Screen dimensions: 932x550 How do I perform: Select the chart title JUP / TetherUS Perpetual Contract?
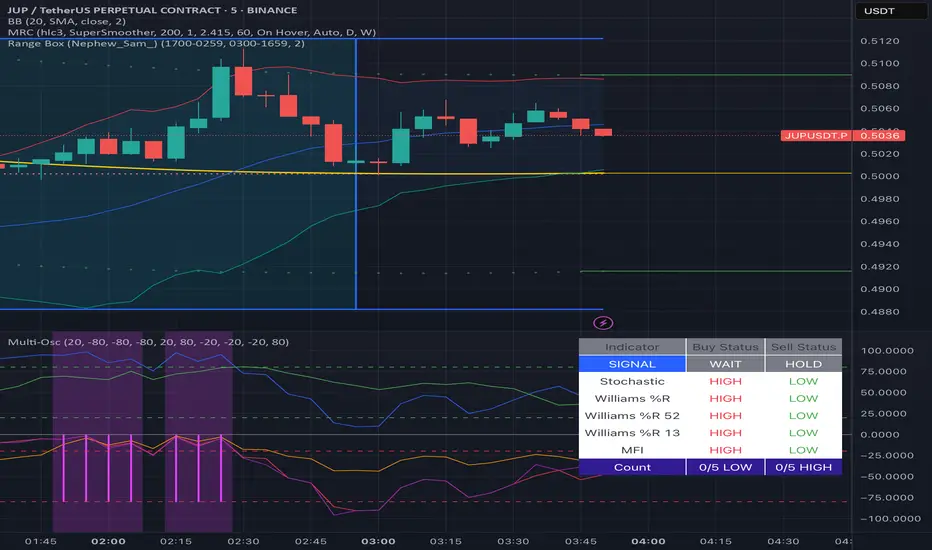[152, 10]
